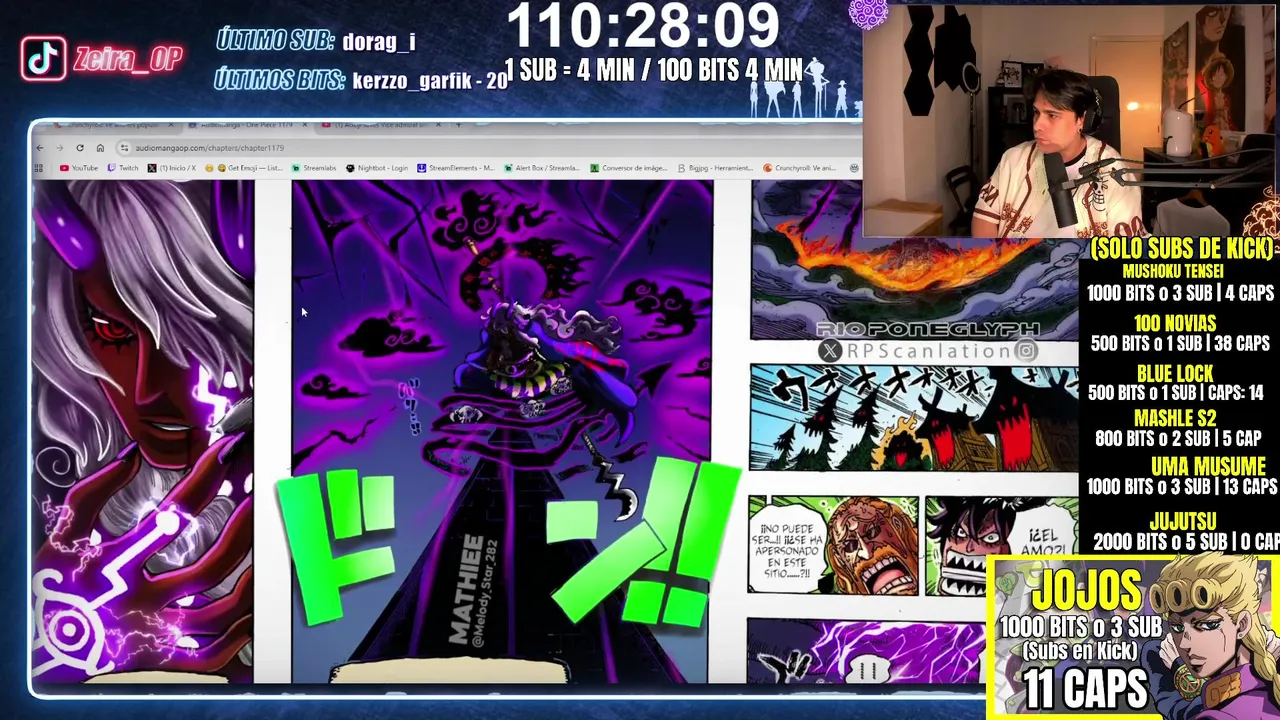Click the '(SOLO SUBS DE KICK)' heading

point(1182,249)
